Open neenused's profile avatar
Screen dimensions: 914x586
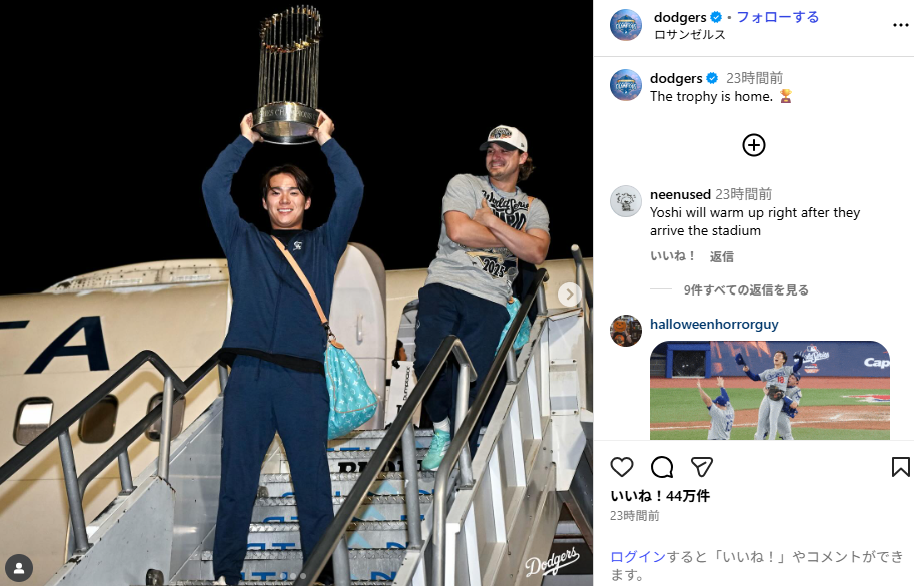[x=625, y=201]
